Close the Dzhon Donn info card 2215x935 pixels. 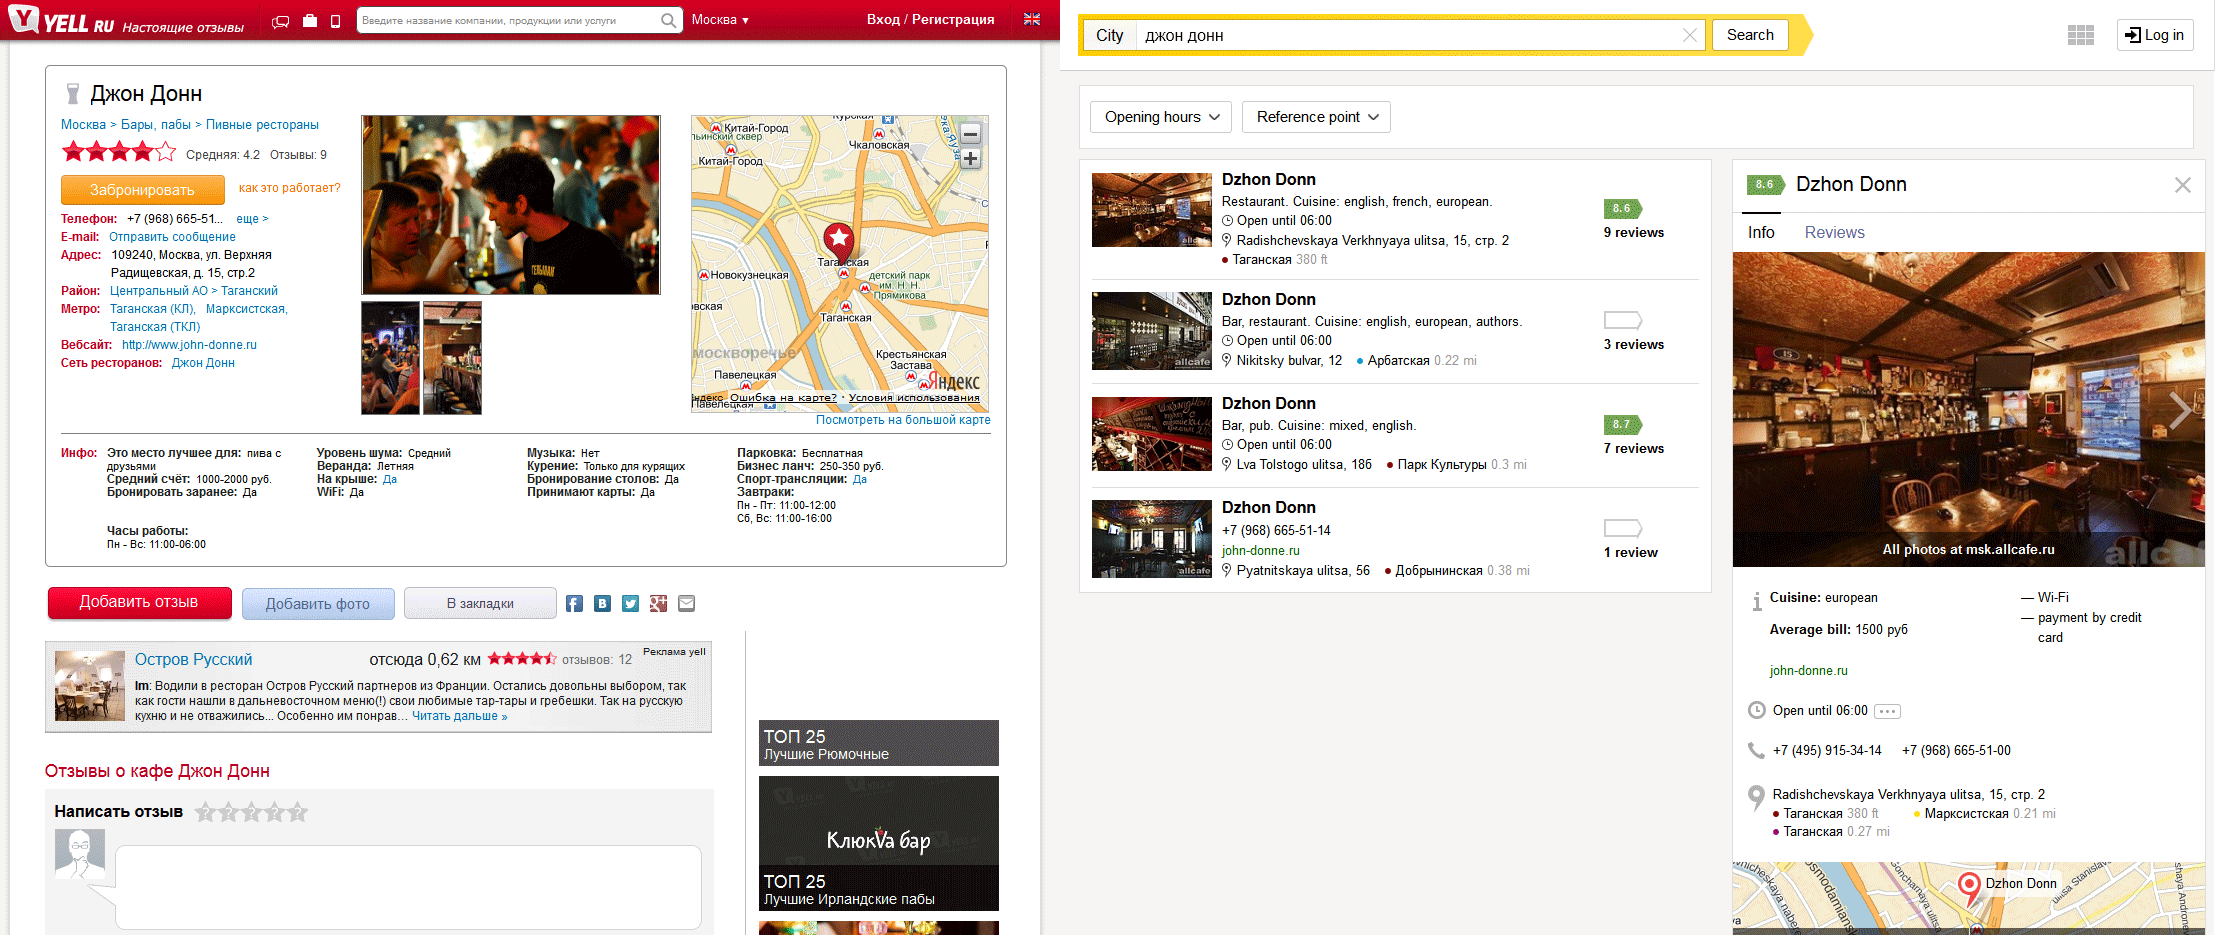(x=2183, y=185)
